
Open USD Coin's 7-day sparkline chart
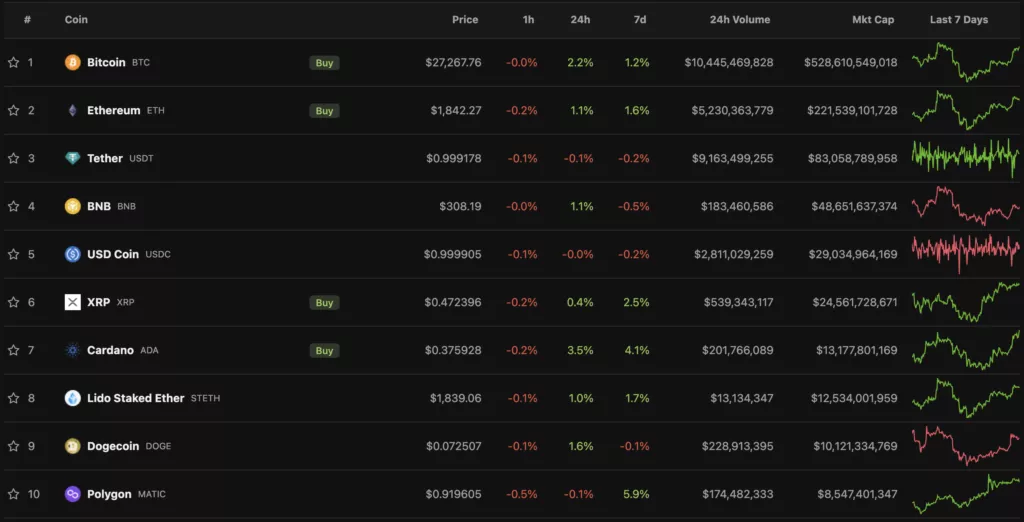(x=966, y=254)
